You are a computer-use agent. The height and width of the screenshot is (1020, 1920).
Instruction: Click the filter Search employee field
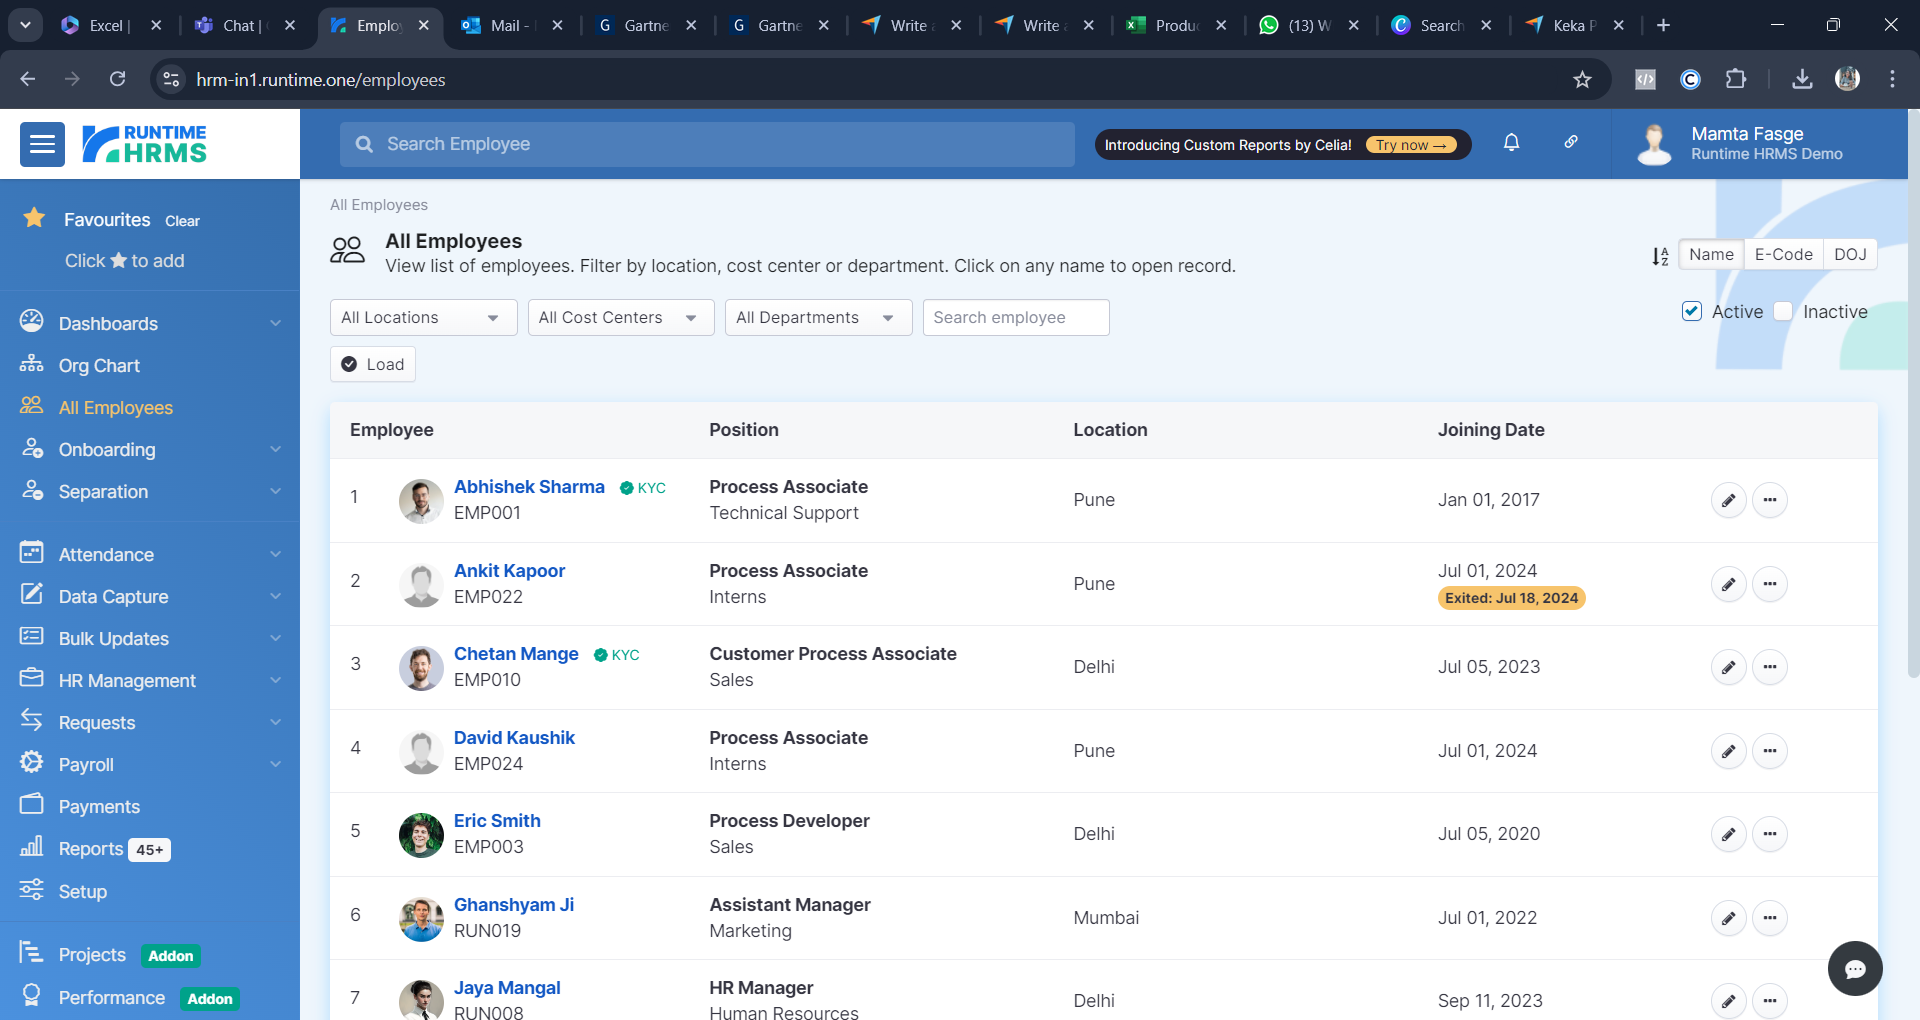click(1016, 318)
